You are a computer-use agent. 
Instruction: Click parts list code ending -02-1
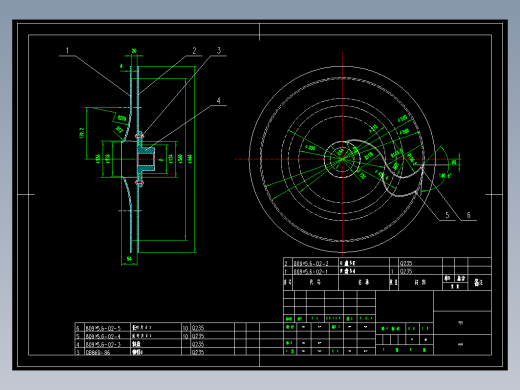point(311,271)
